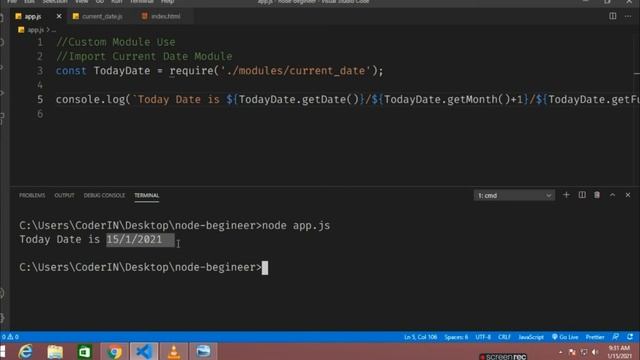
Task: Click the flag action center tray icon
Action: click(572, 352)
